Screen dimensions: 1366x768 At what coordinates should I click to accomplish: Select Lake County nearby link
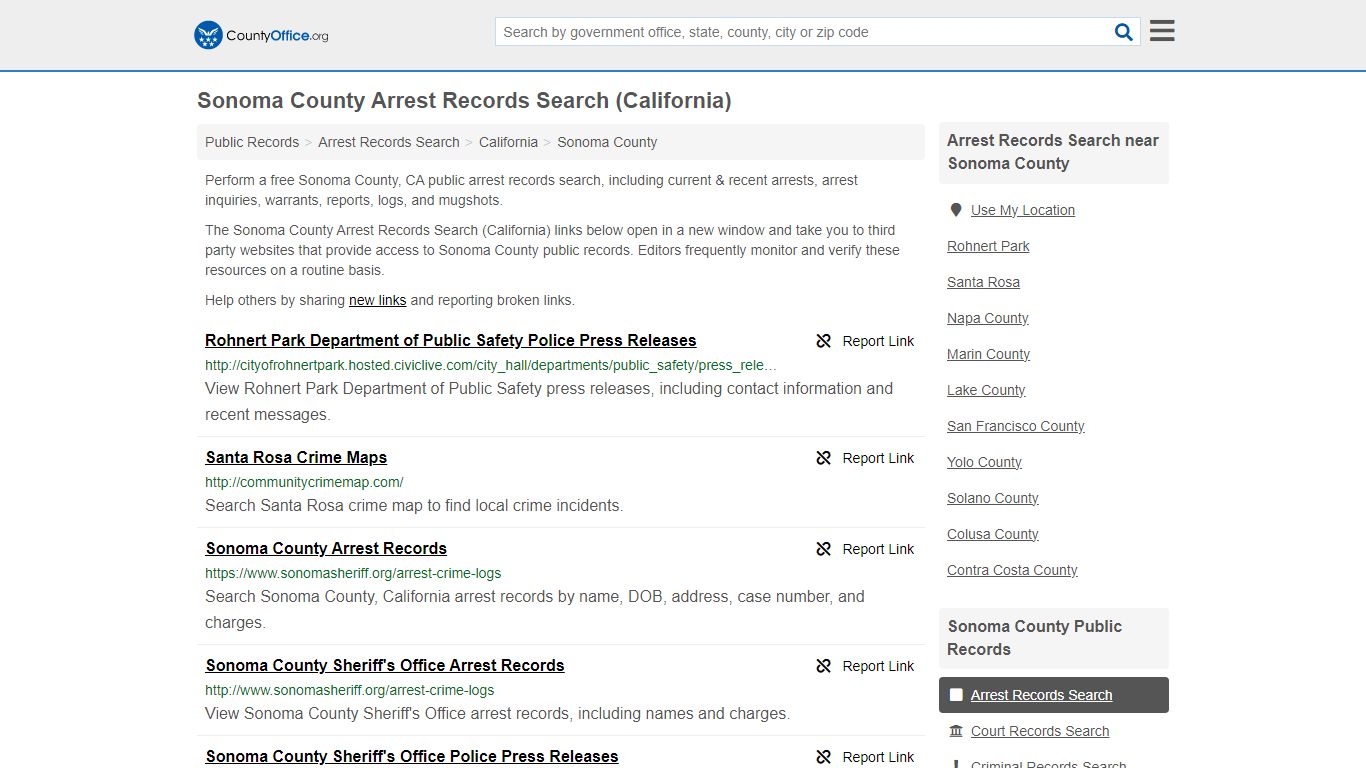click(x=986, y=390)
